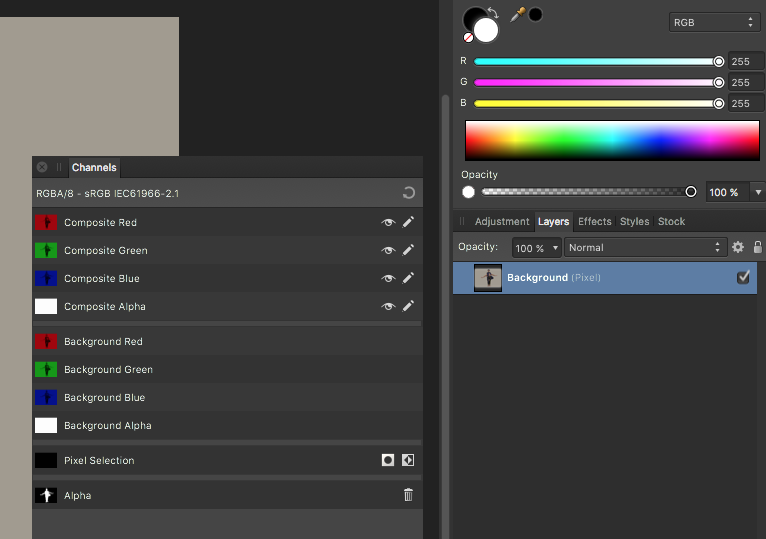Click the Composite Alpha label
766x539 pixels.
(105, 306)
